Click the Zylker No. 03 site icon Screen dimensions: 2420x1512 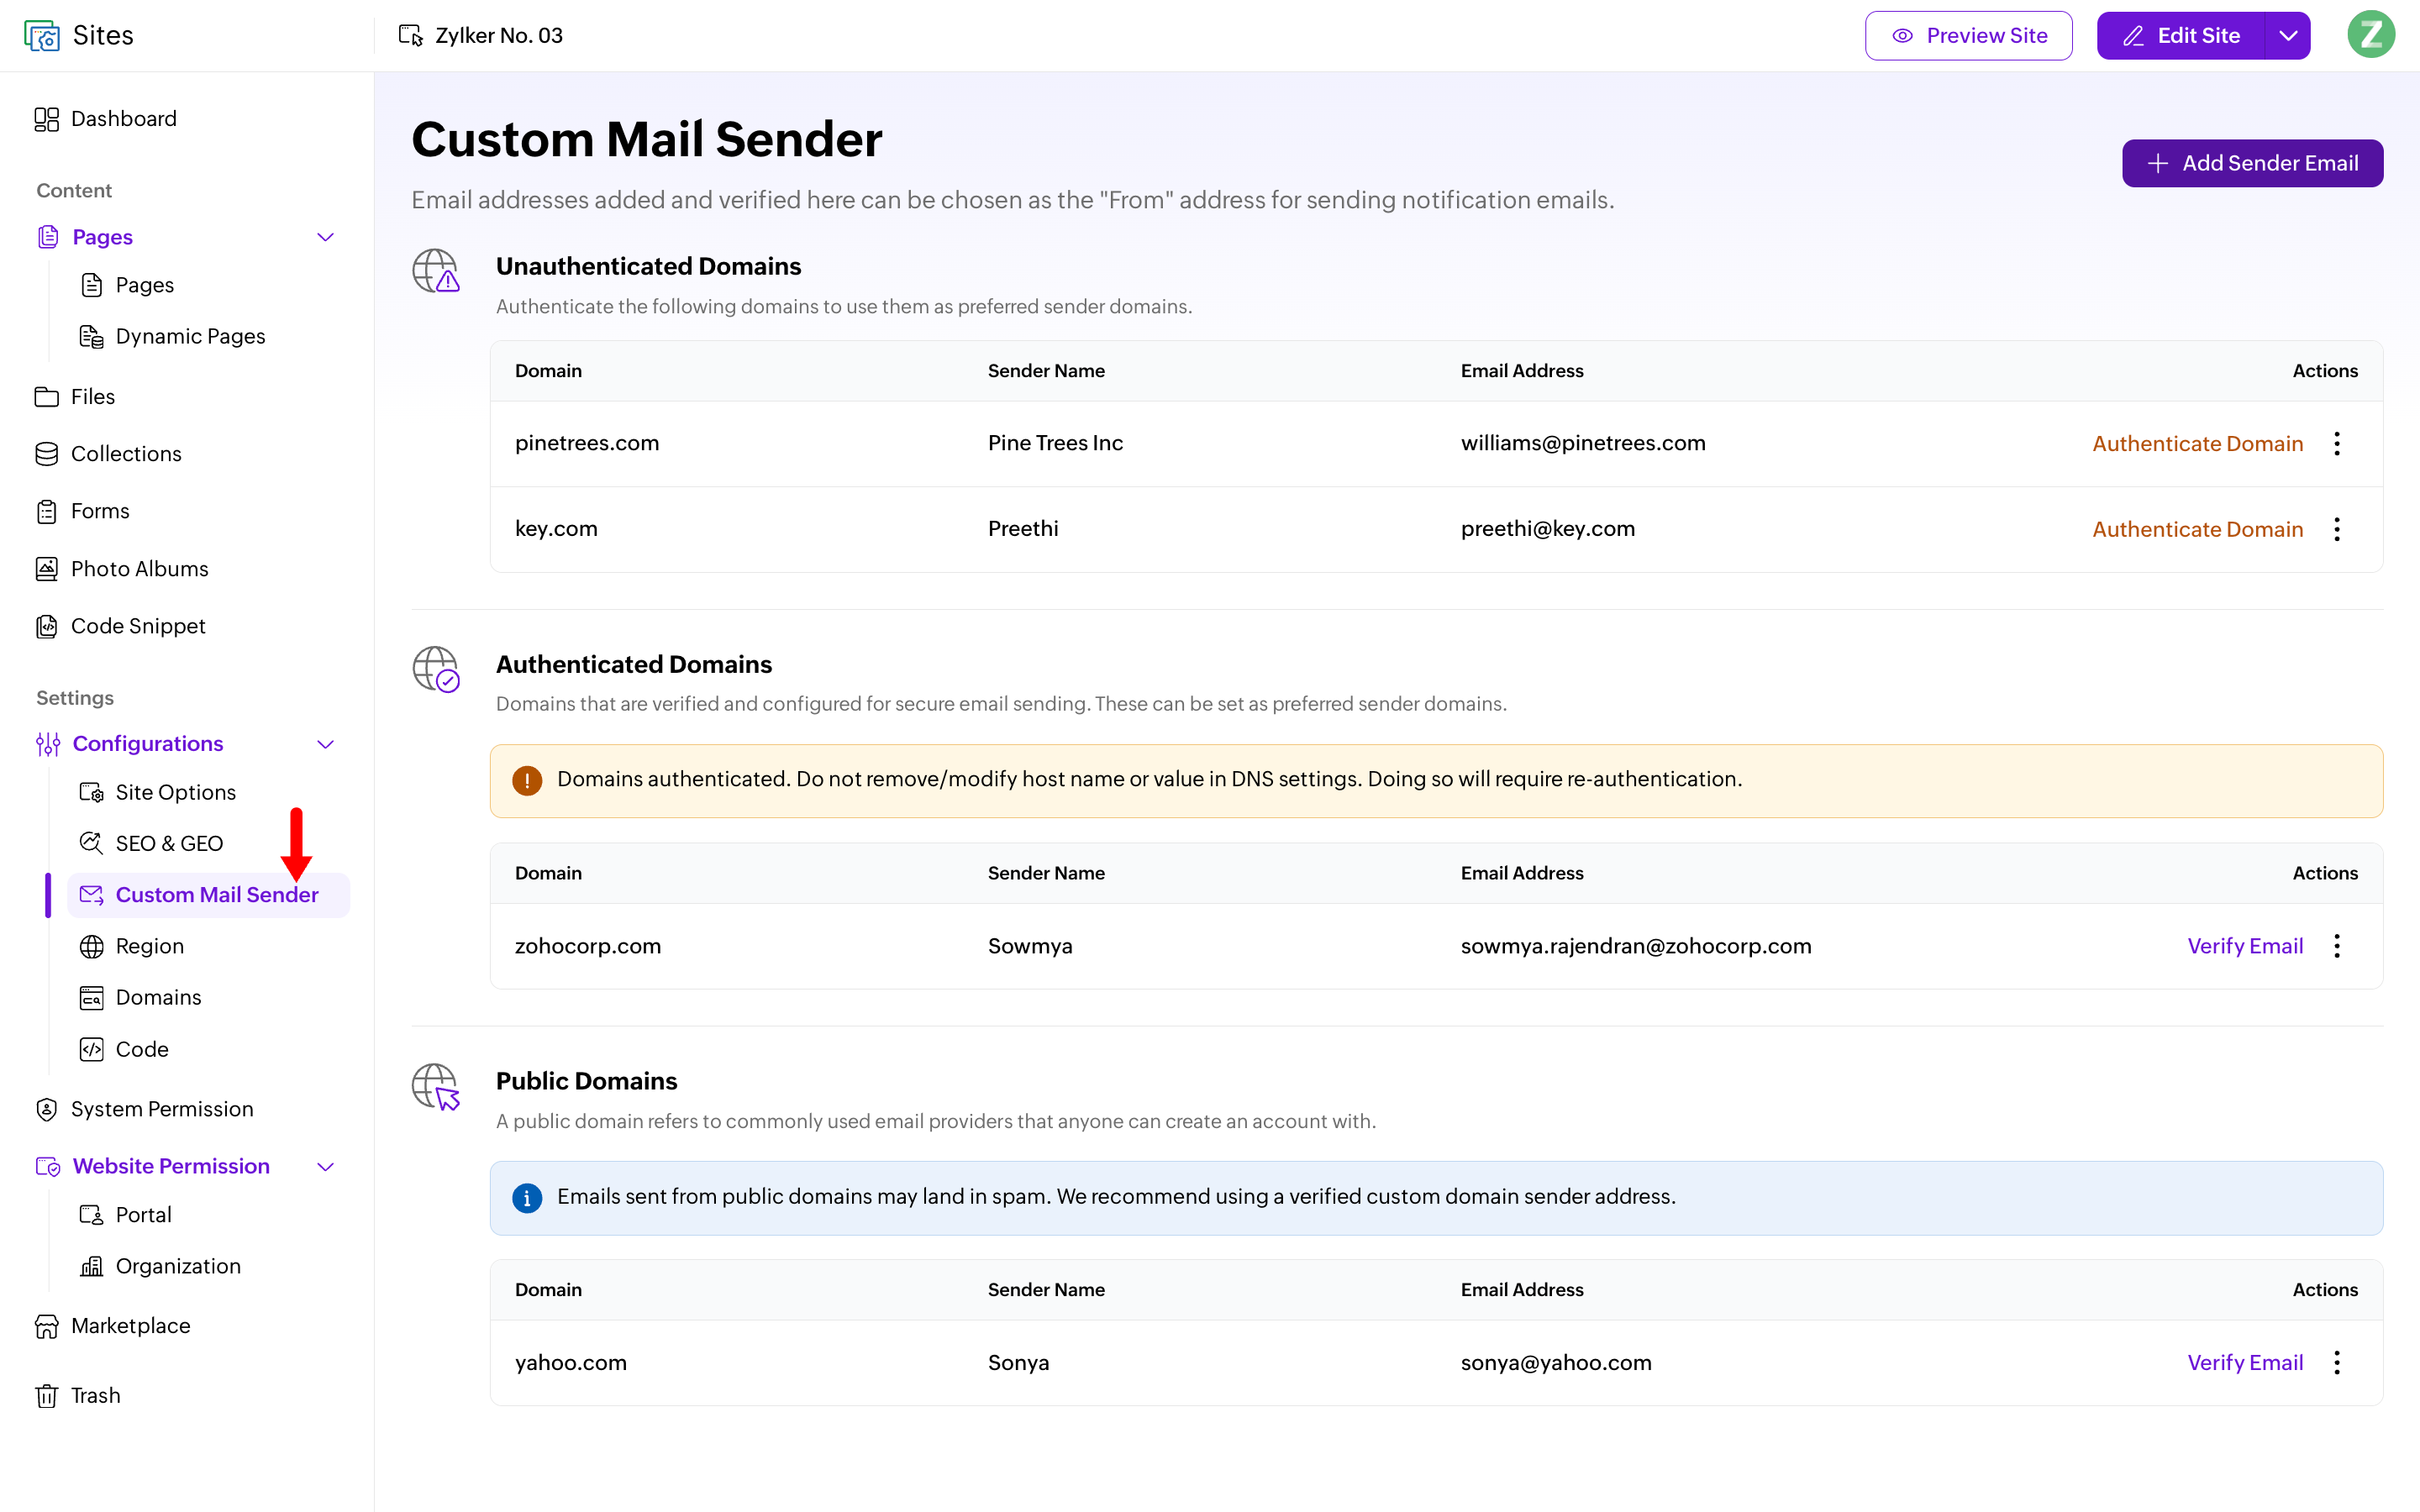click(410, 36)
